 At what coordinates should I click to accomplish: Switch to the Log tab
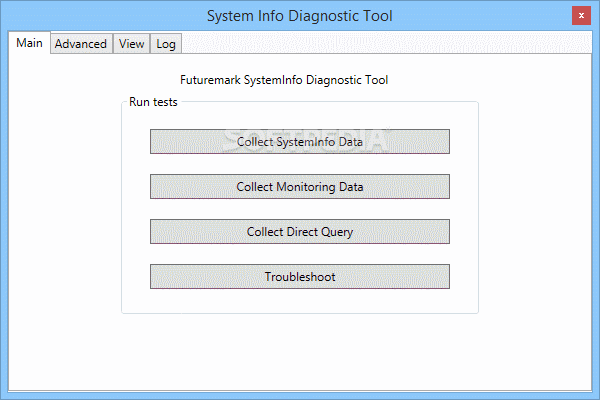click(x=166, y=44)
